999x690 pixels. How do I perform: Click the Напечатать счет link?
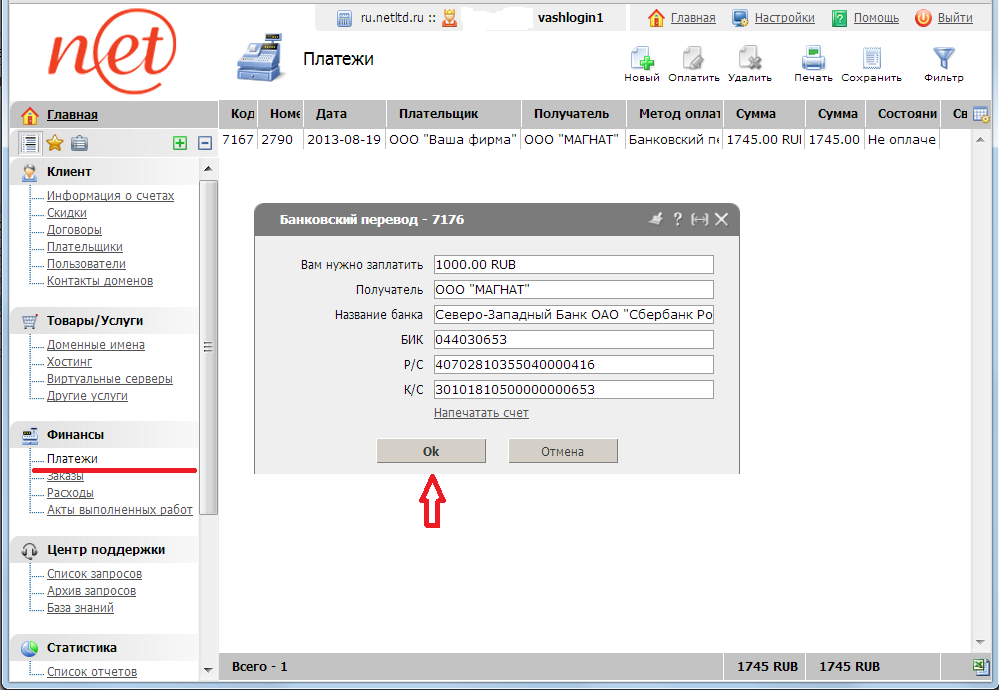pyautogui.click(x=481, y=413)
